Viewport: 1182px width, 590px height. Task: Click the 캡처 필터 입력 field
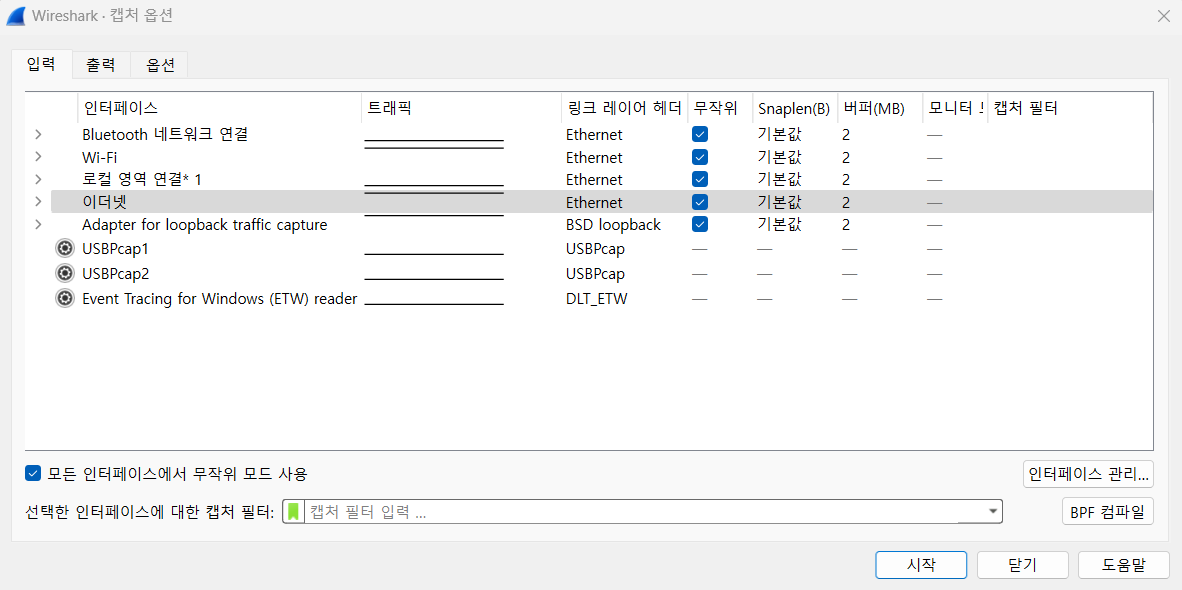[645, 512]
